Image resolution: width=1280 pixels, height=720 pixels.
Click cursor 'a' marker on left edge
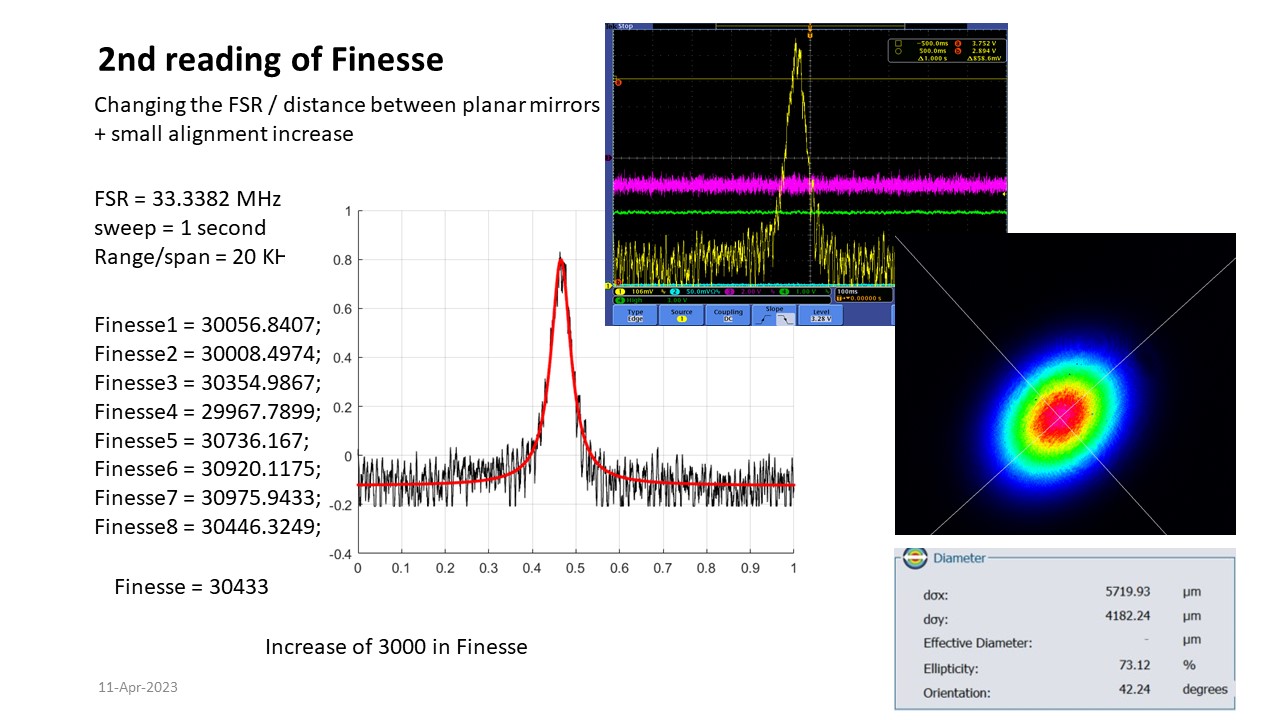pyautogui.click(x=618, y=82)
